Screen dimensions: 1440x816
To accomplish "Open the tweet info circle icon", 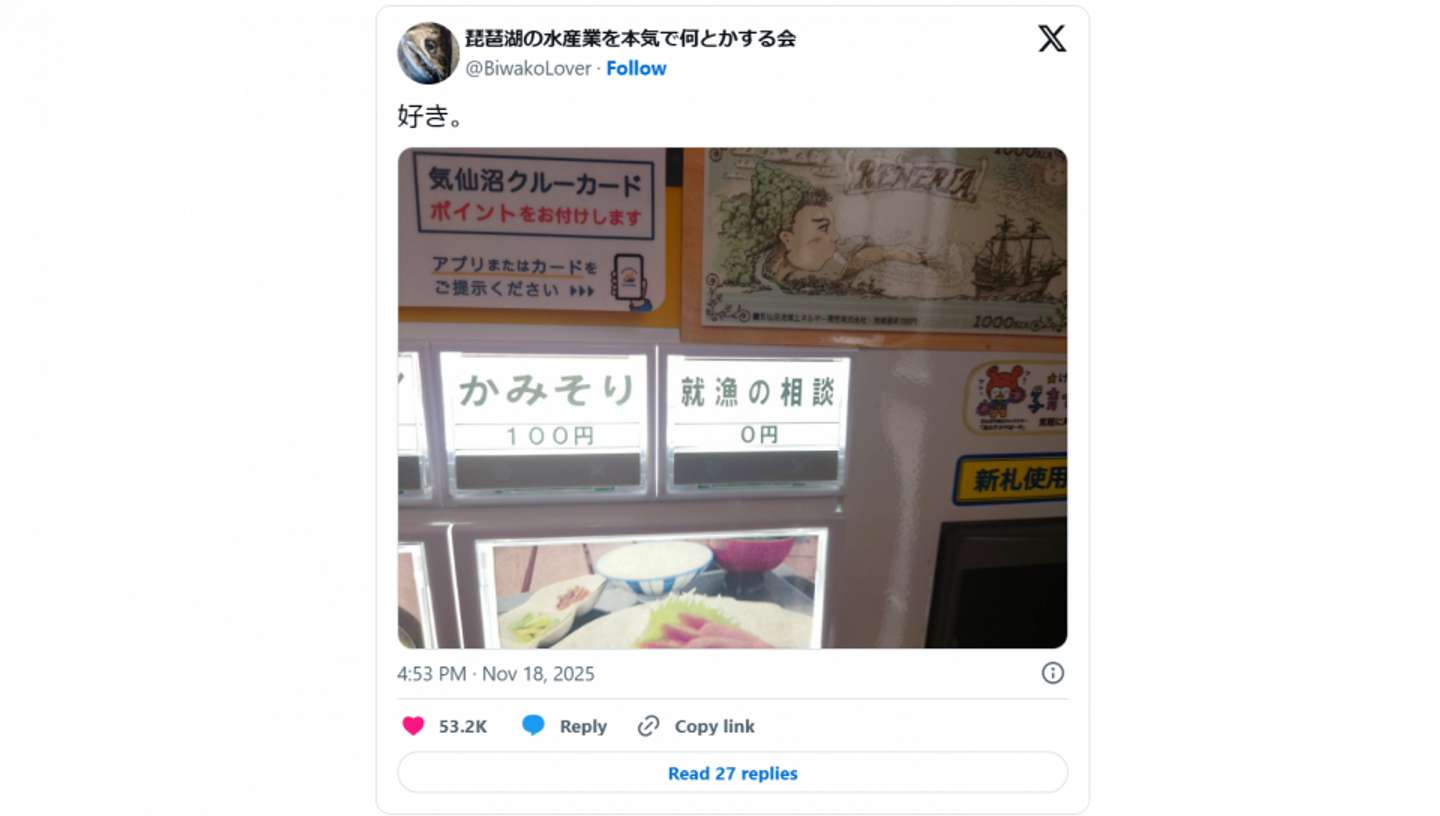I will click(1052, 673).
